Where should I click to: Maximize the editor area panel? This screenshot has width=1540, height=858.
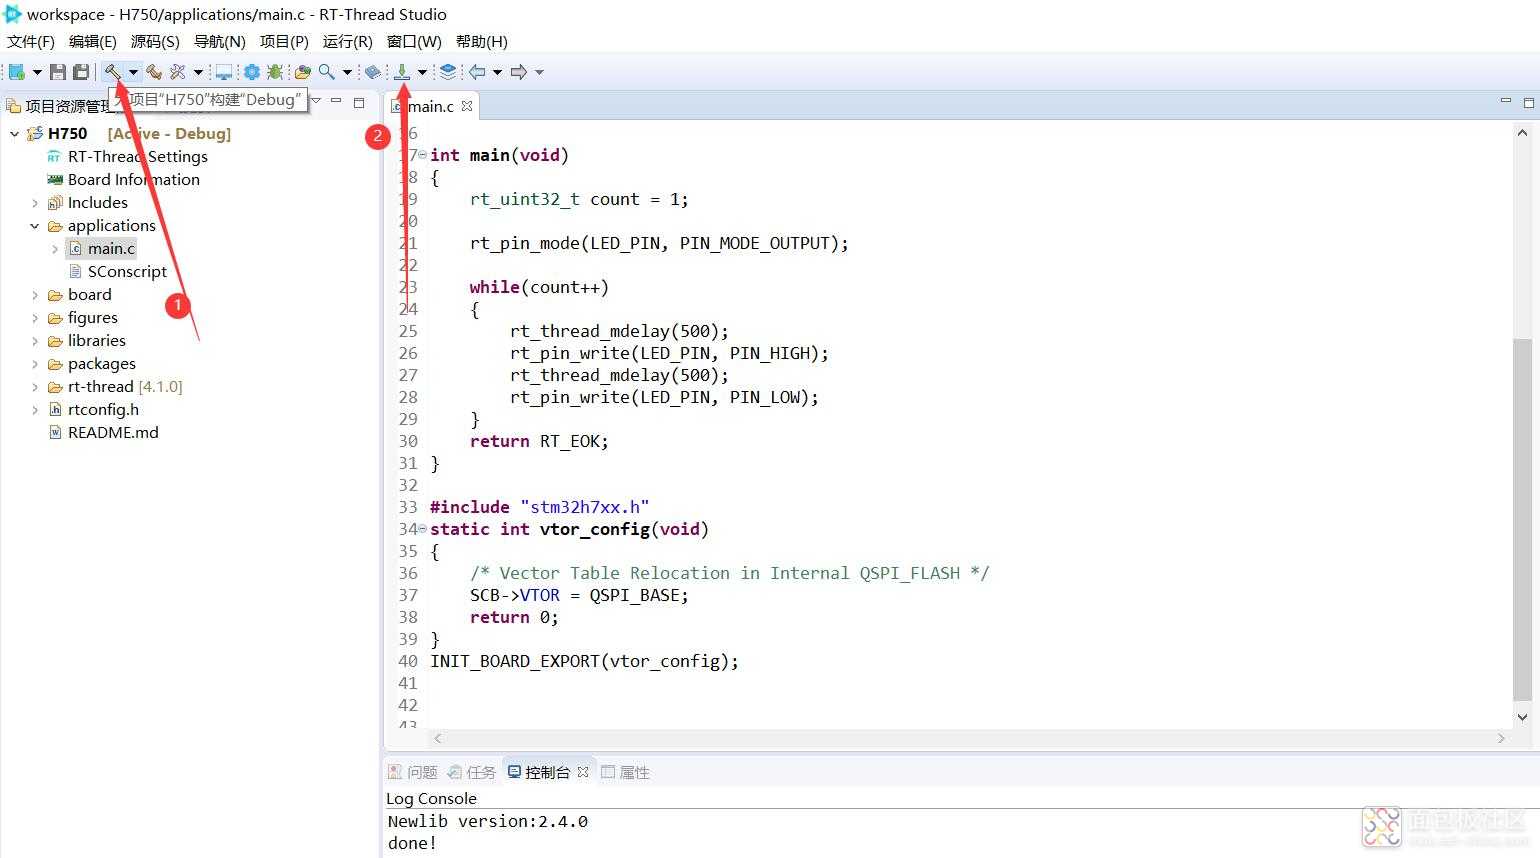1528,102
